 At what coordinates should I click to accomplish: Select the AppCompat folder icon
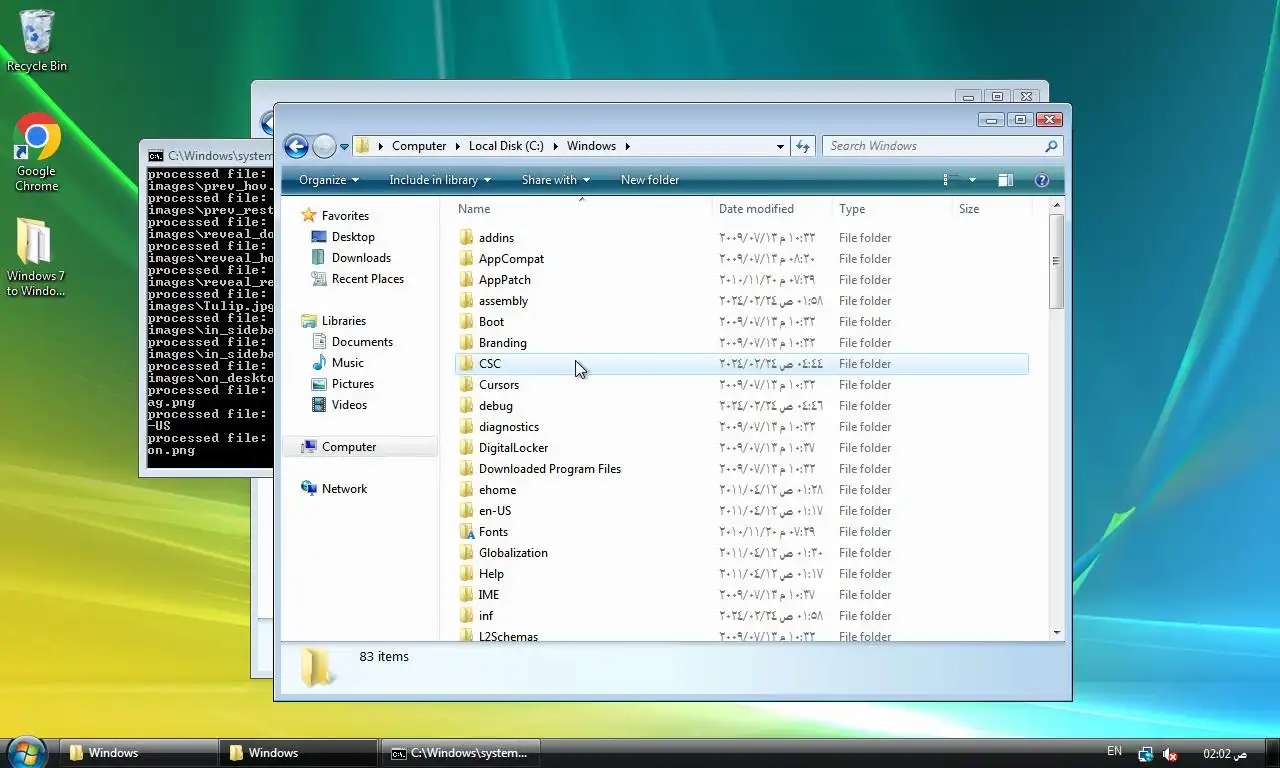point(466,259)
